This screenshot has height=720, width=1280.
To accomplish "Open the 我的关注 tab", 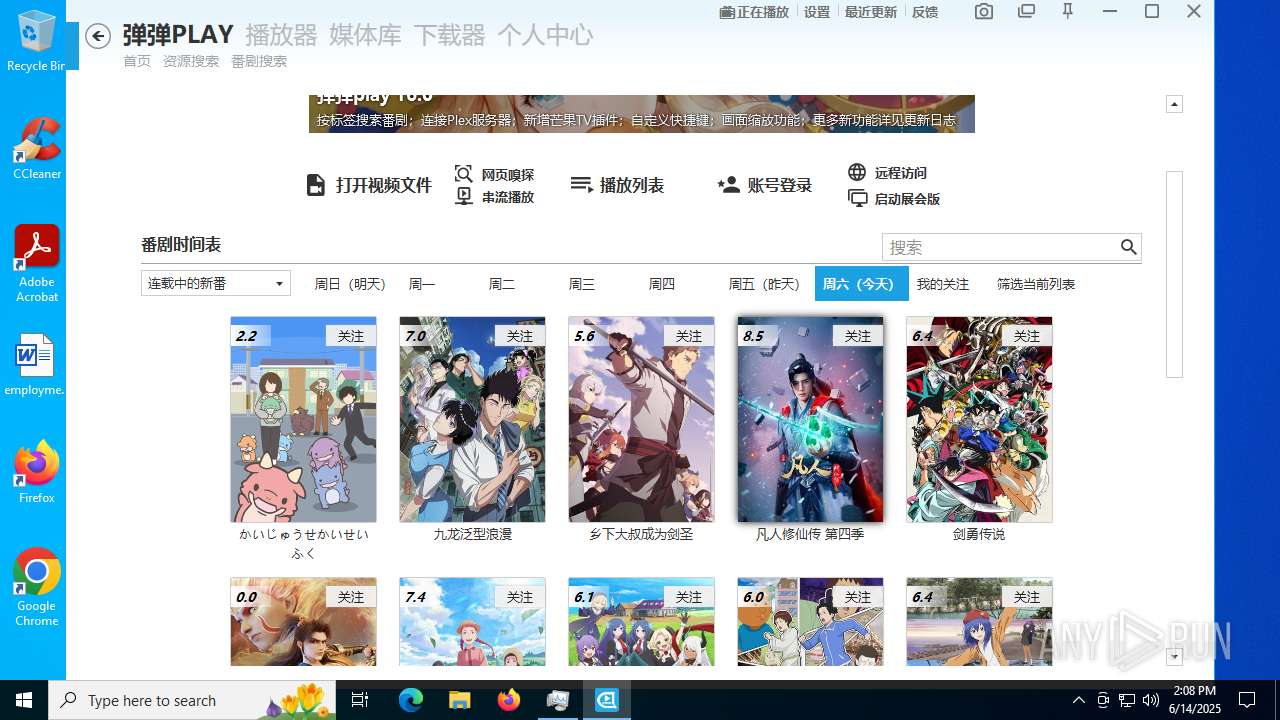I will 943,284.
